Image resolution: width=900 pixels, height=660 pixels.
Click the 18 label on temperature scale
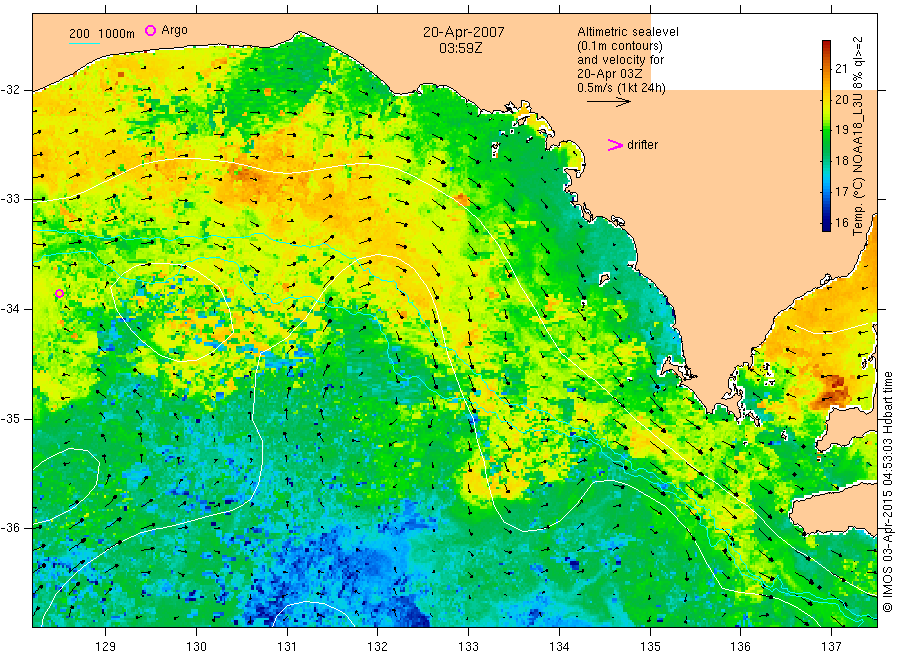(841, 160)
